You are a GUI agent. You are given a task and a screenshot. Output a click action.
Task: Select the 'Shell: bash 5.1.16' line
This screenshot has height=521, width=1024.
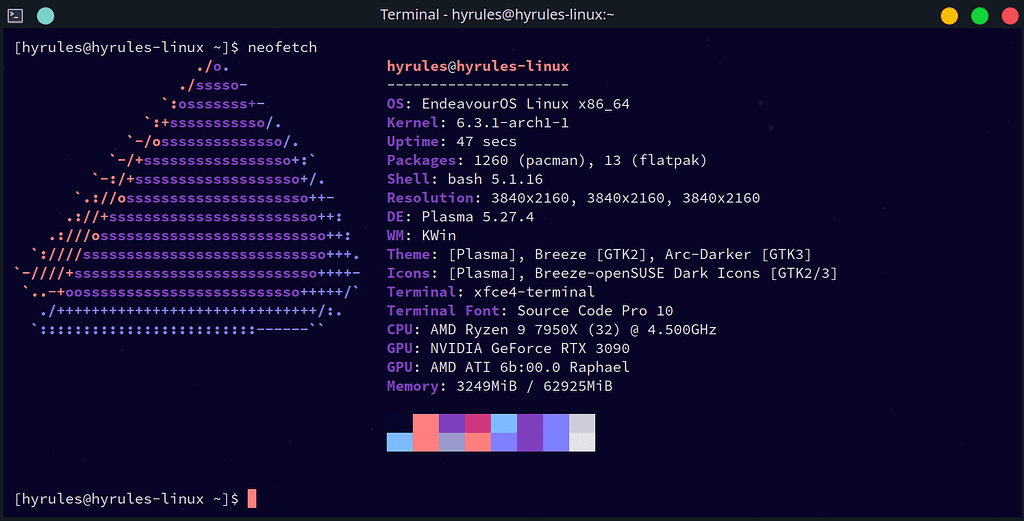464,179
